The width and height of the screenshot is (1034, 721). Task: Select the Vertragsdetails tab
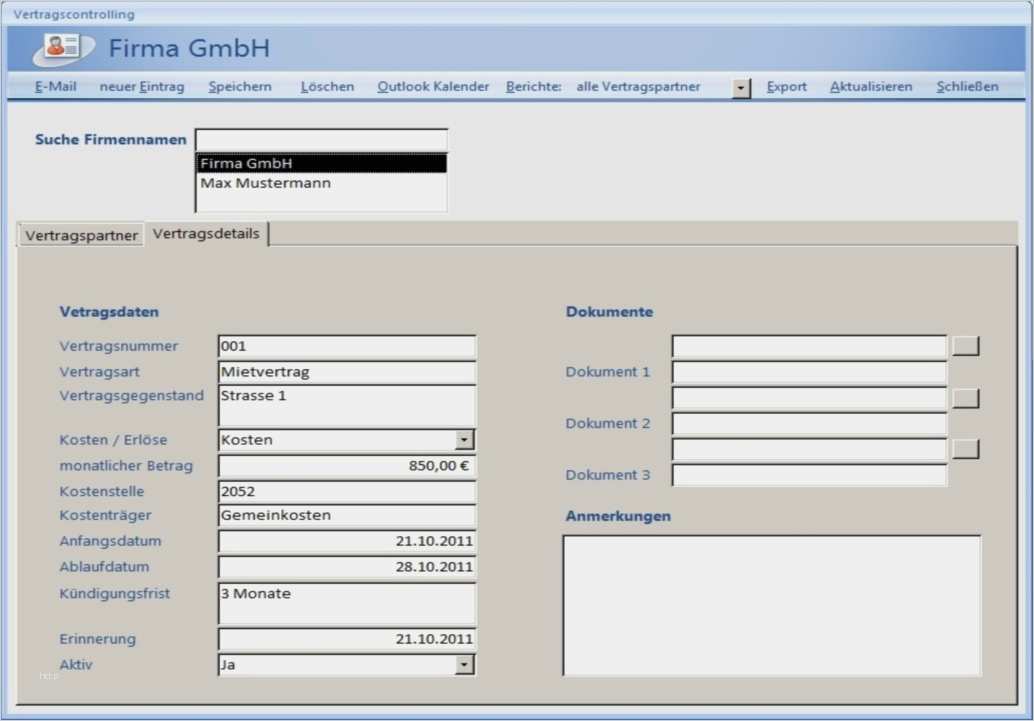pyautogui.click(x=206, y=234)
